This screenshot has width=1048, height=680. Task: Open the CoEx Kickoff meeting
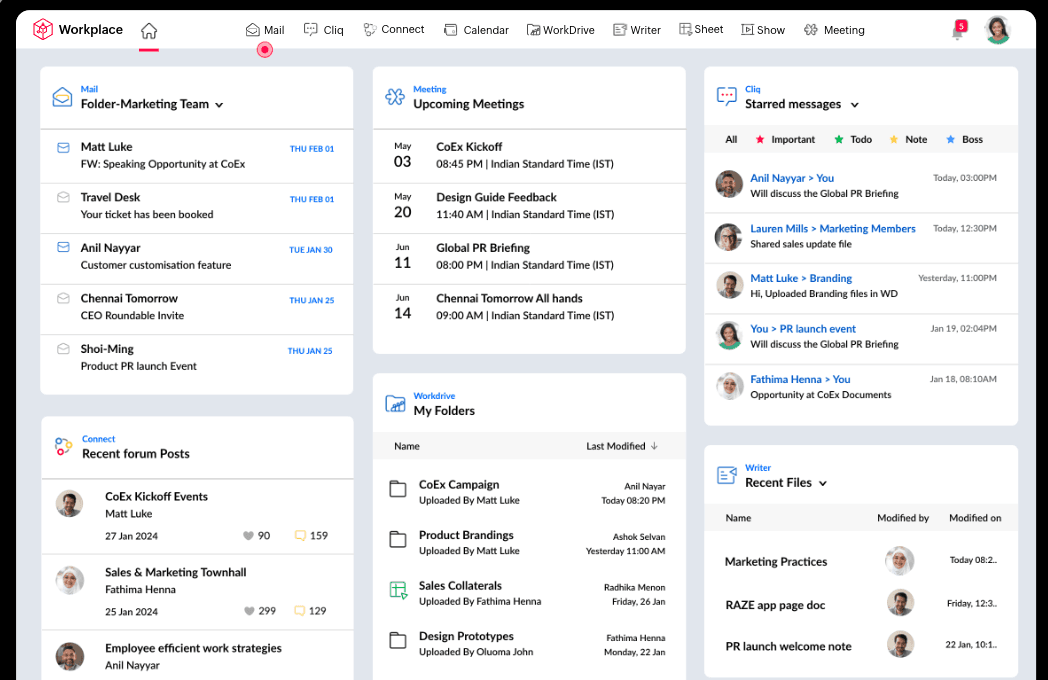[x=529, y=156]
